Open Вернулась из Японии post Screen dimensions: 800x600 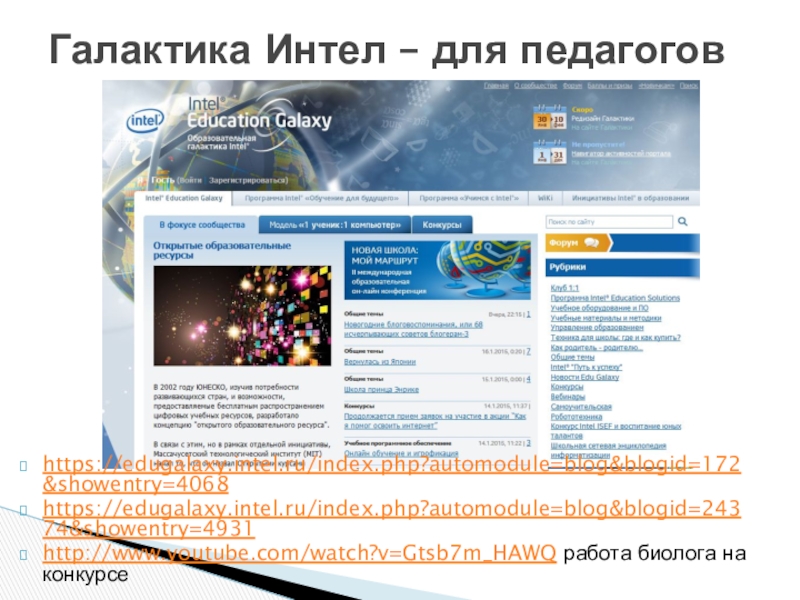tap(380, 362)
